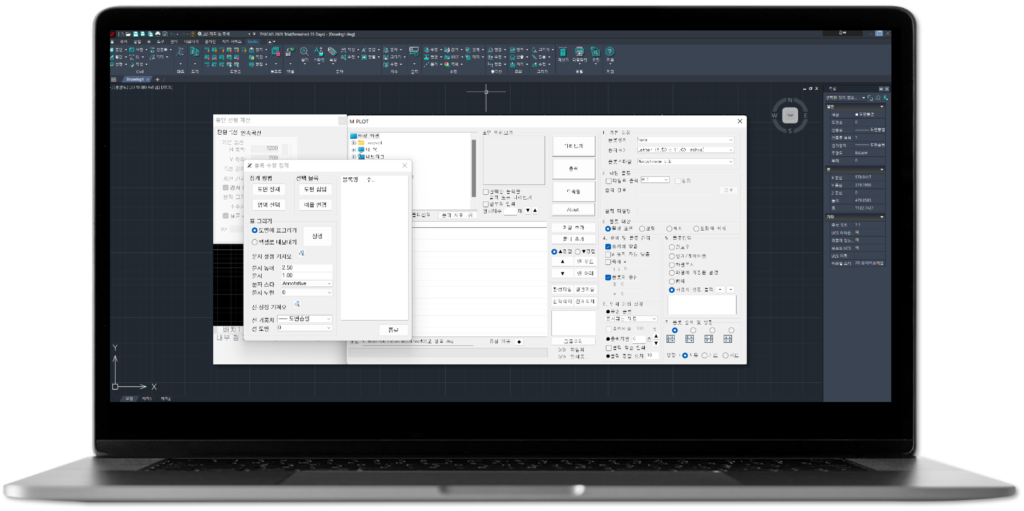Click the TOP face of the ViewCube

[789, 116]
